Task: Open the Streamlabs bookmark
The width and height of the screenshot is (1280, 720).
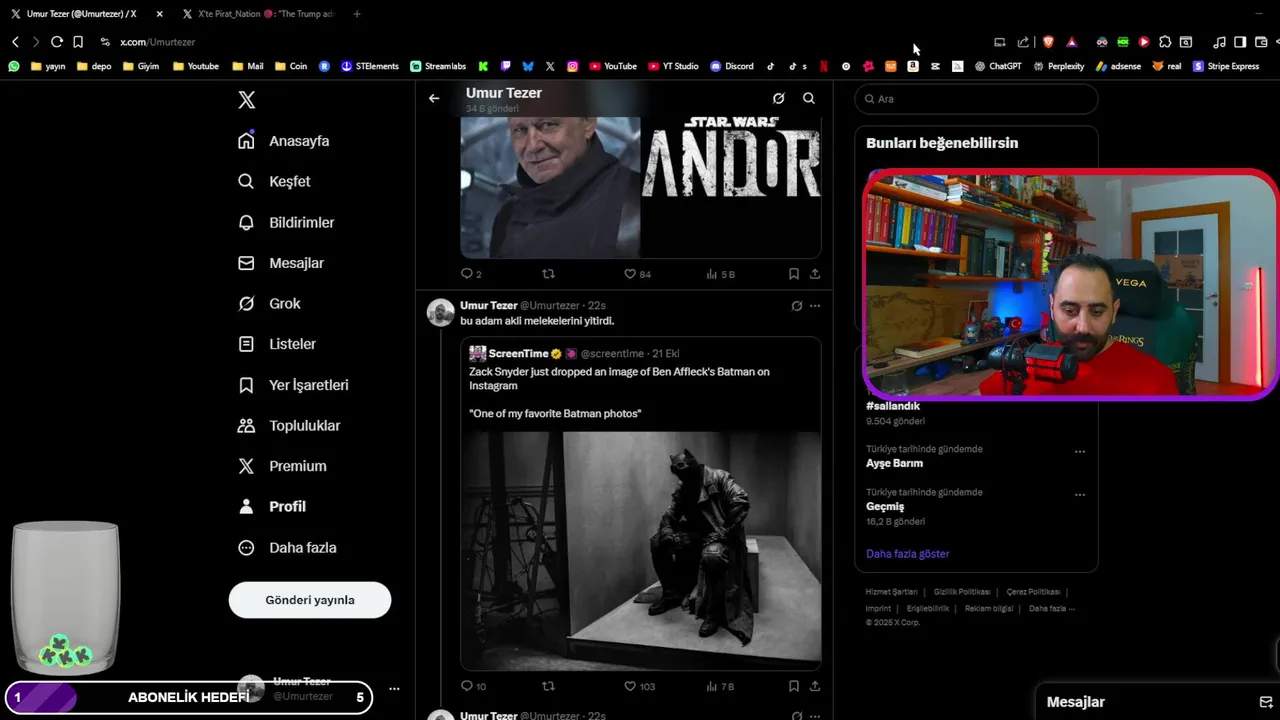Action: coord(438,66)
